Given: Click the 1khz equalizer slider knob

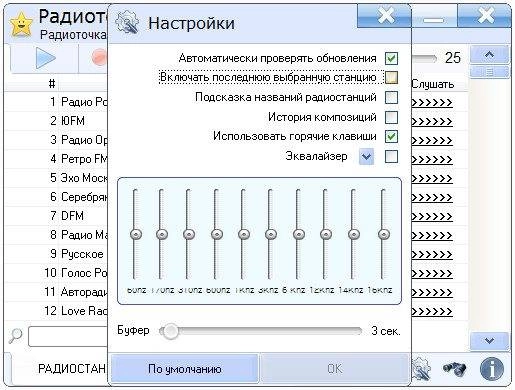Looking at the screenshot, I should pos(244,234).
